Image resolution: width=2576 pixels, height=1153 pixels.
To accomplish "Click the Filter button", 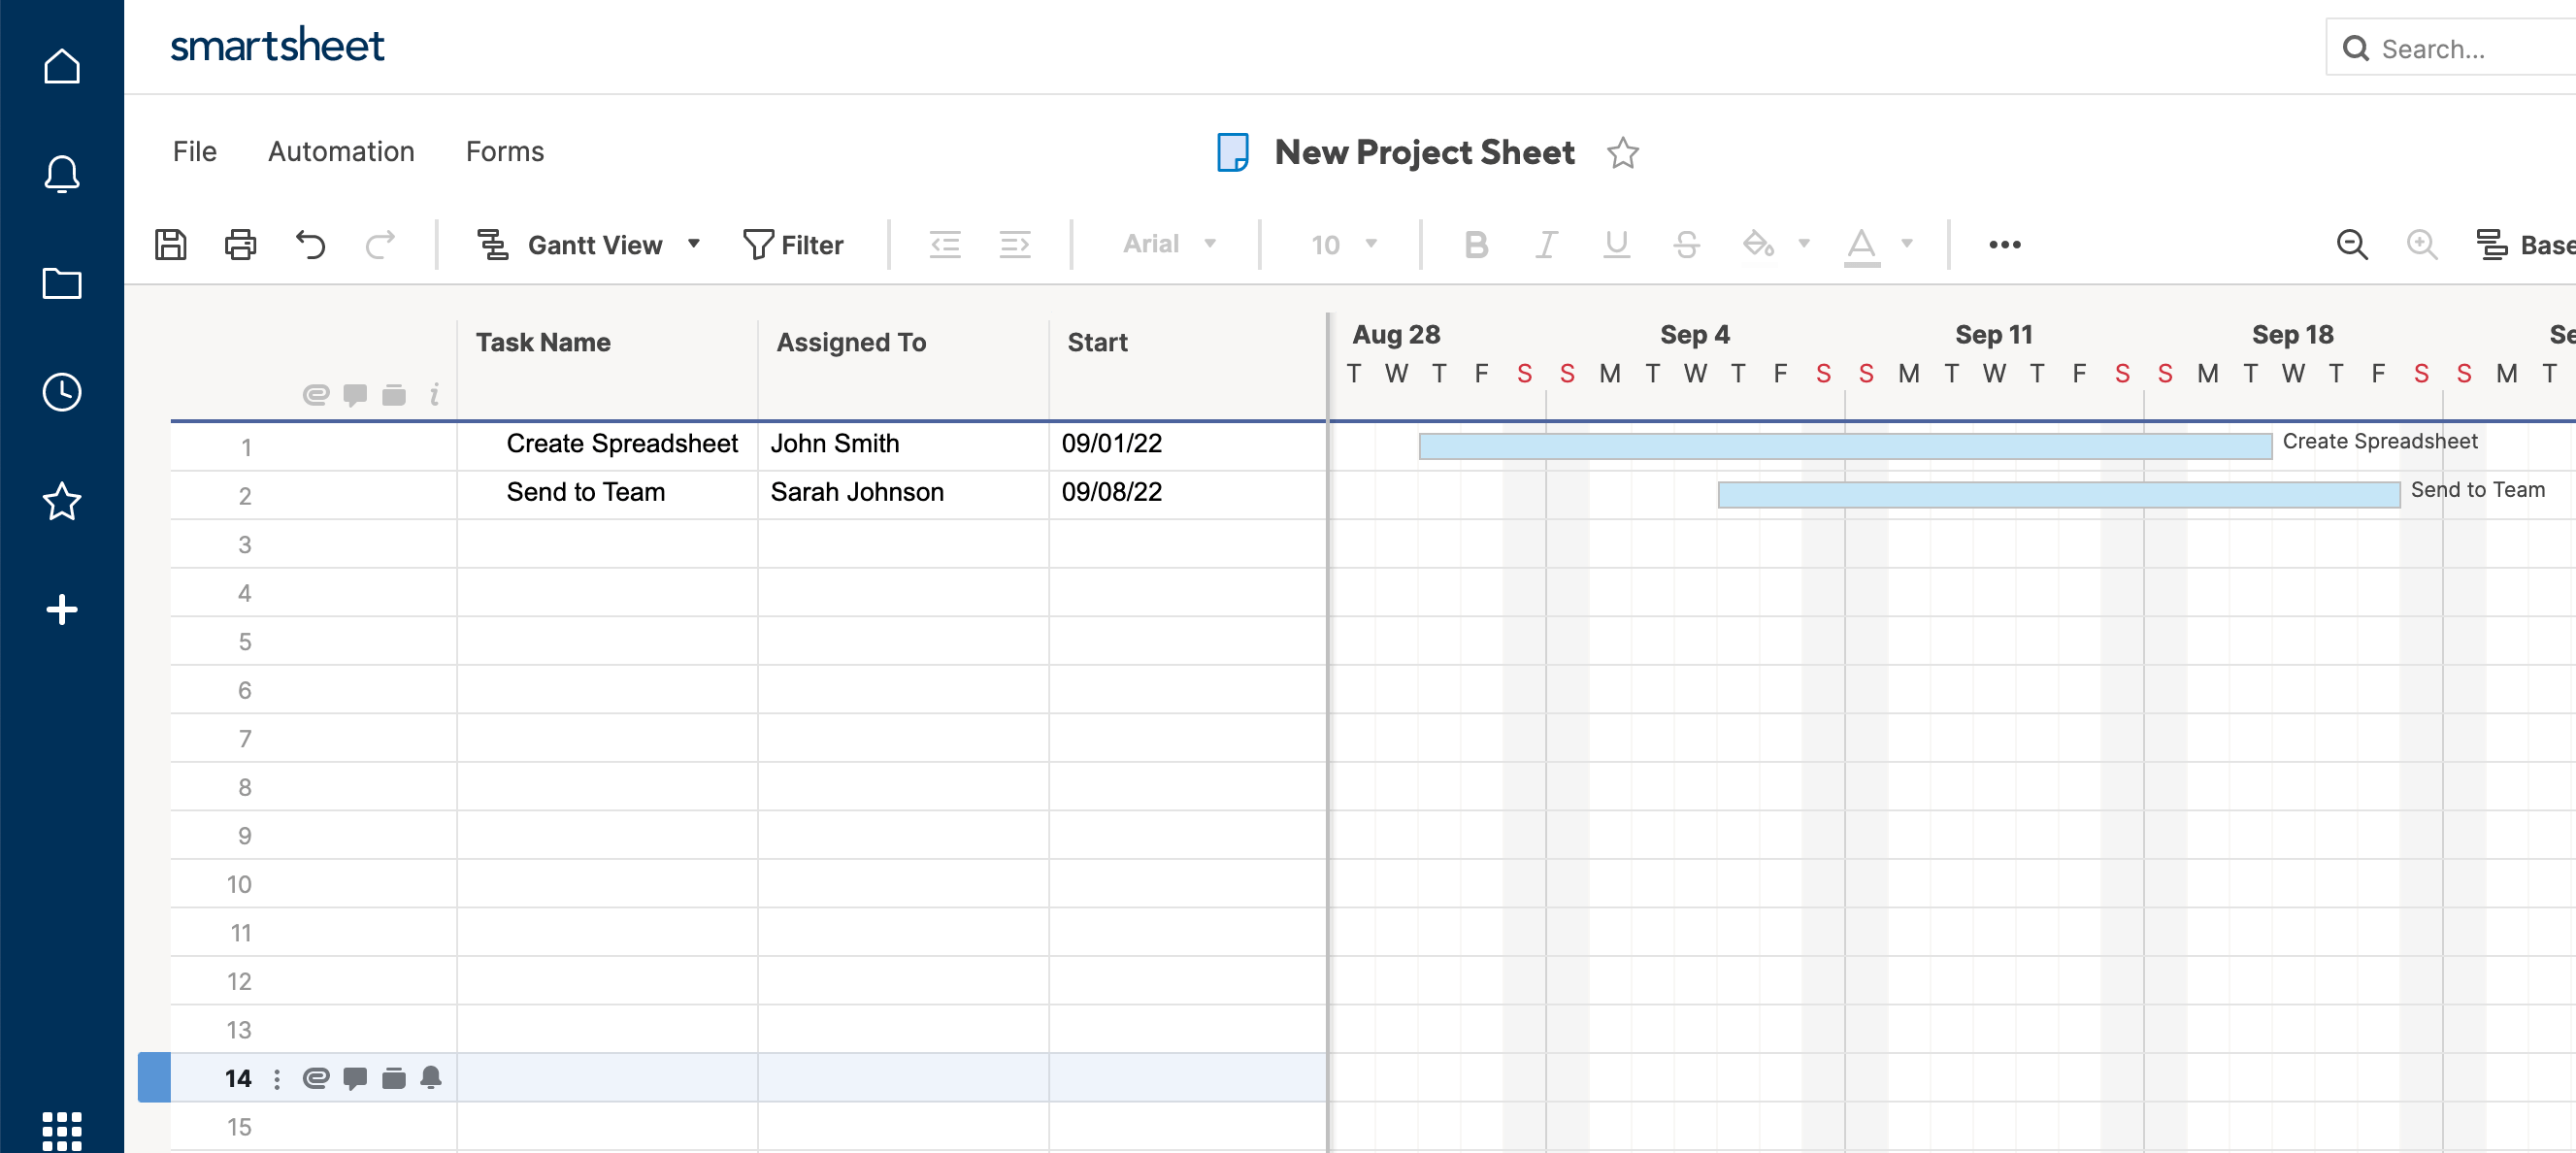I will click(x=793, y=244).
